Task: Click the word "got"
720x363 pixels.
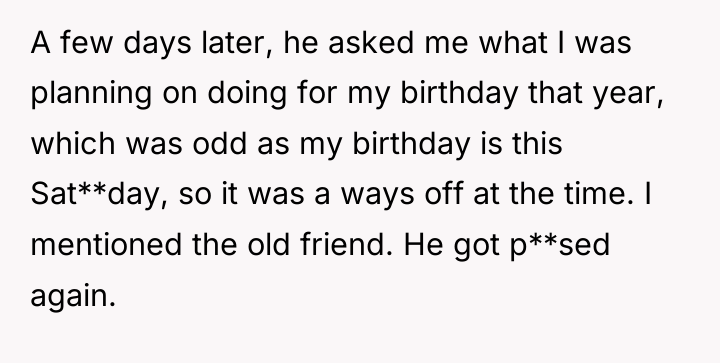Action: 477,246
